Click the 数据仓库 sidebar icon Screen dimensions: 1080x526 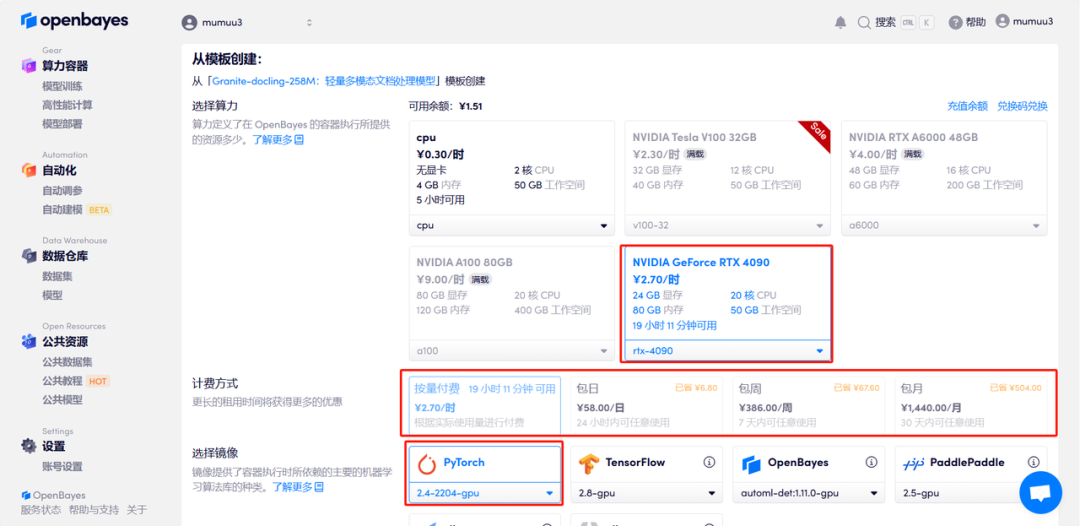(28, 256)
